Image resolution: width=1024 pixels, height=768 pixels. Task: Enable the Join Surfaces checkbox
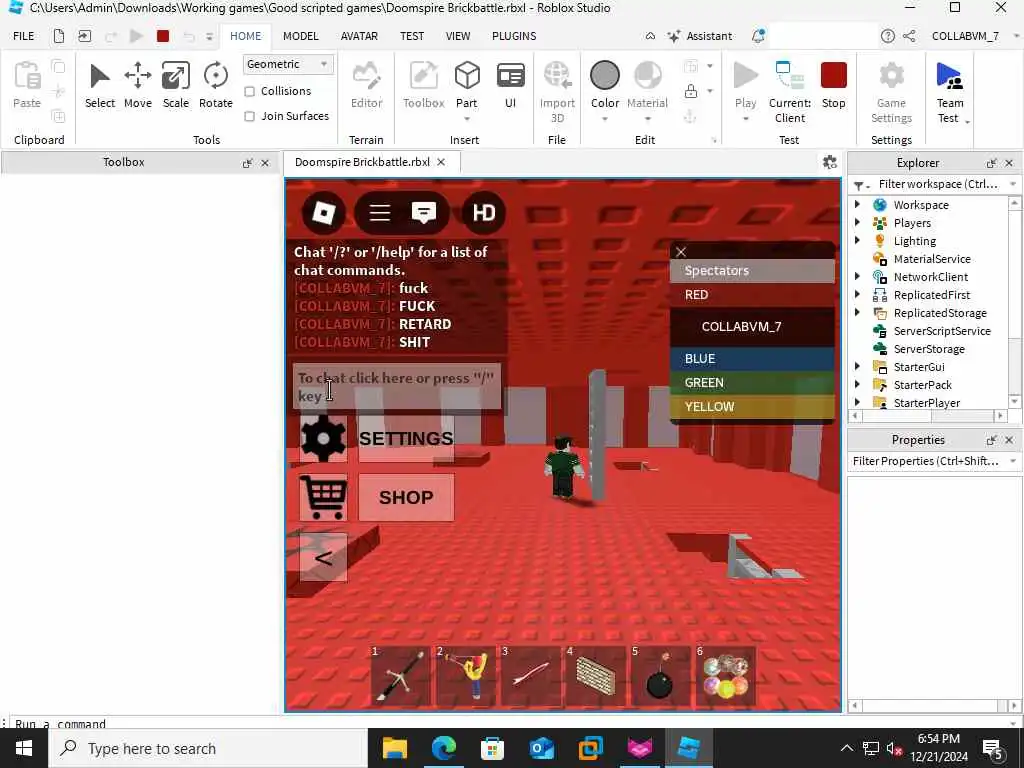point(249,116)
